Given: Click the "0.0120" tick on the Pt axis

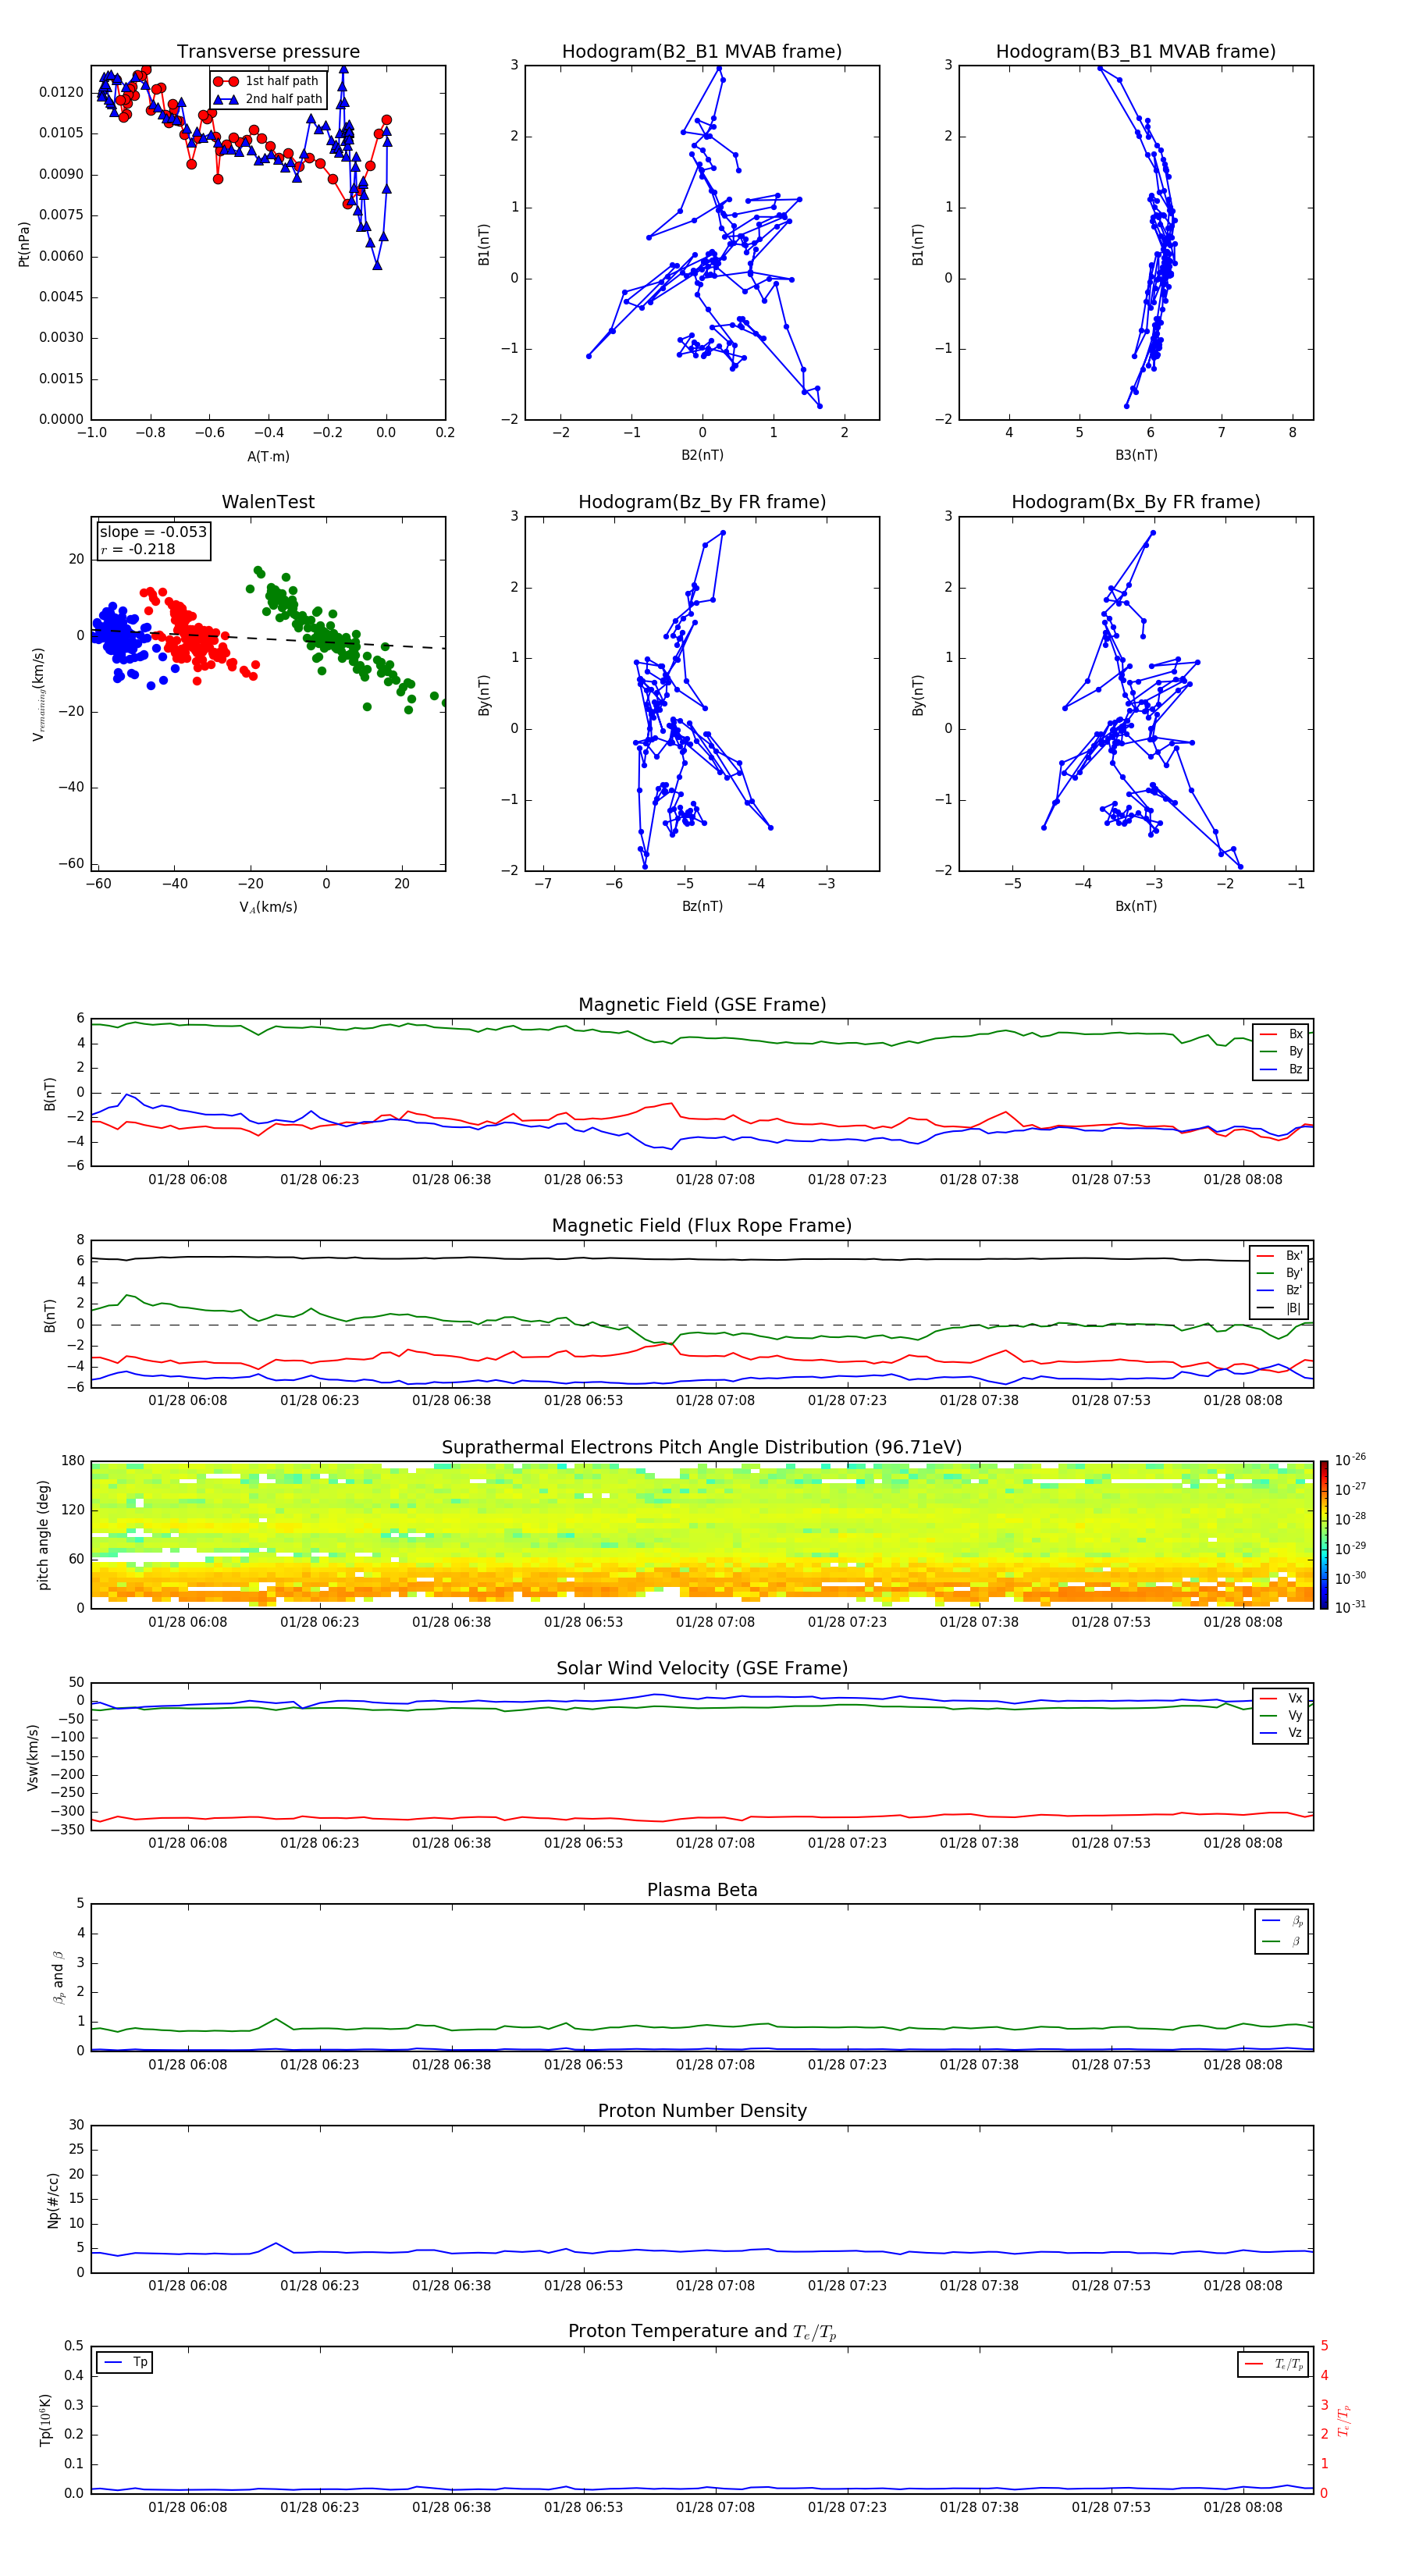Looking at the screenshot, I should pyautogui.click(x=62, y=92).
